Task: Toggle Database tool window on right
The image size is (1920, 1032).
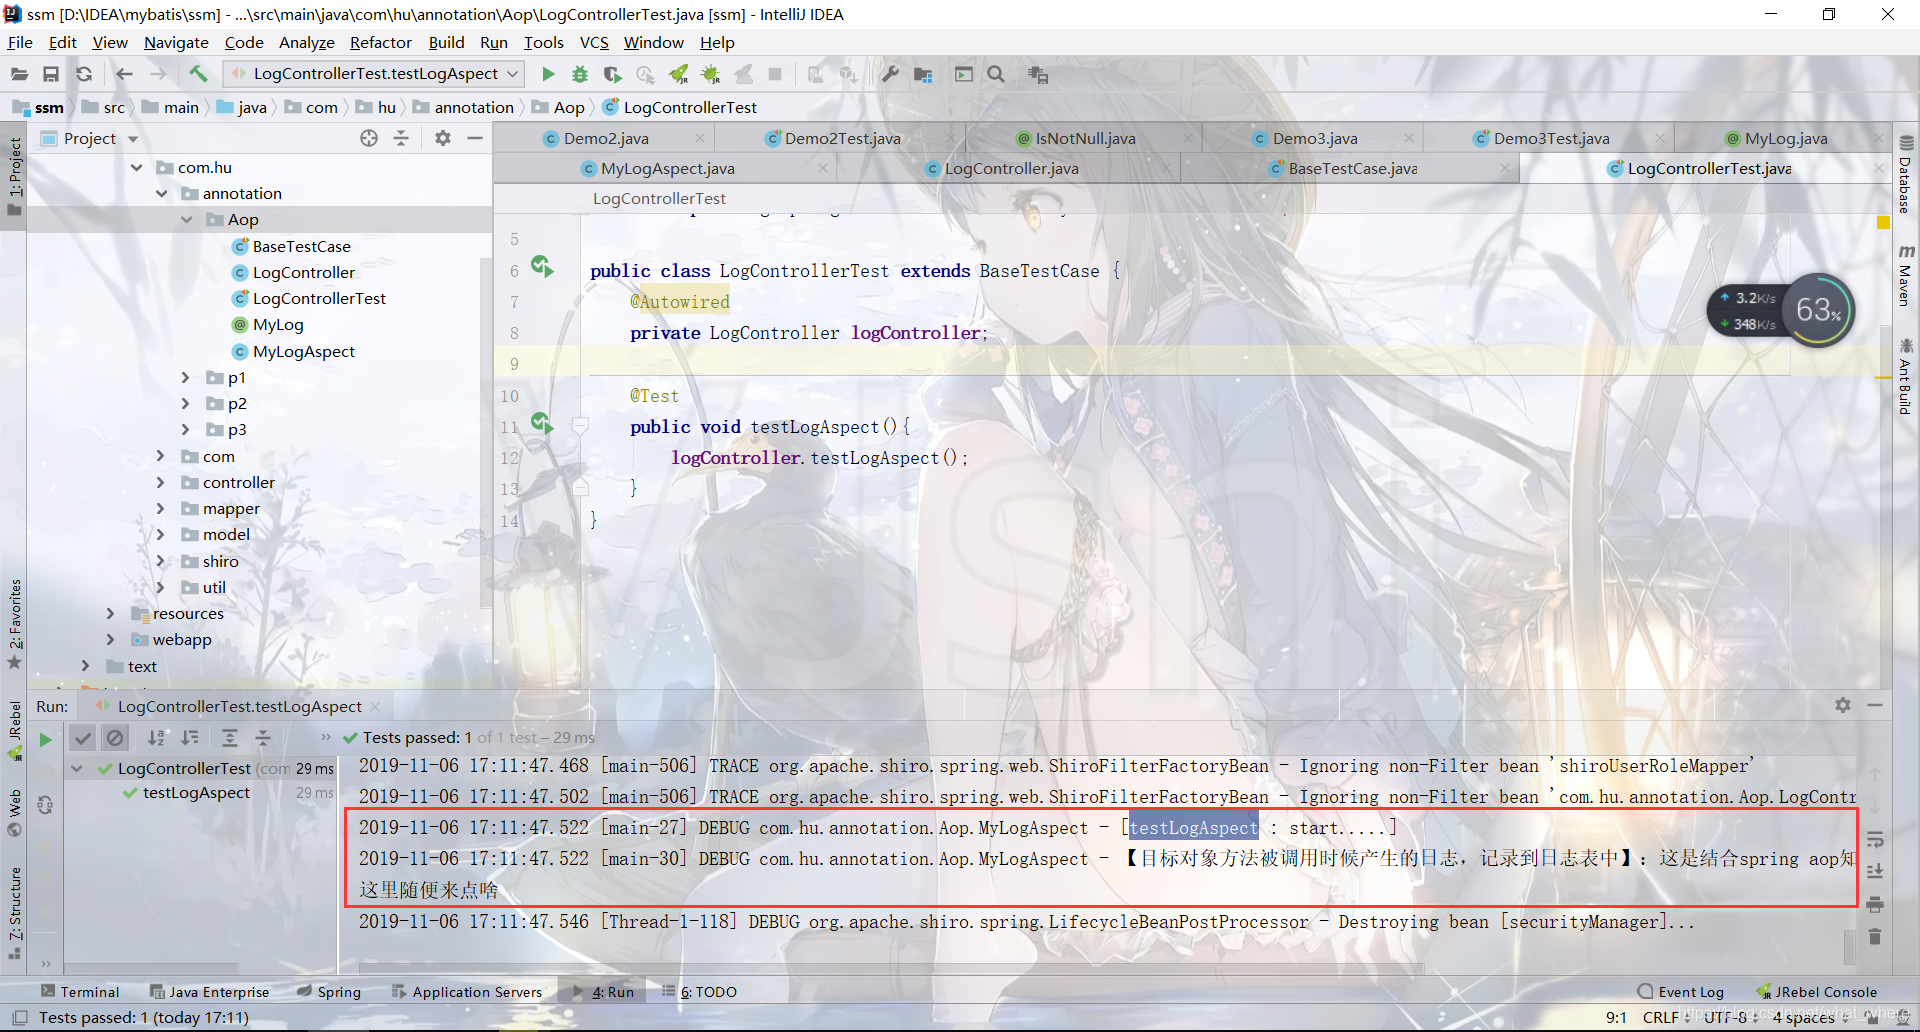Action: 1906,174
